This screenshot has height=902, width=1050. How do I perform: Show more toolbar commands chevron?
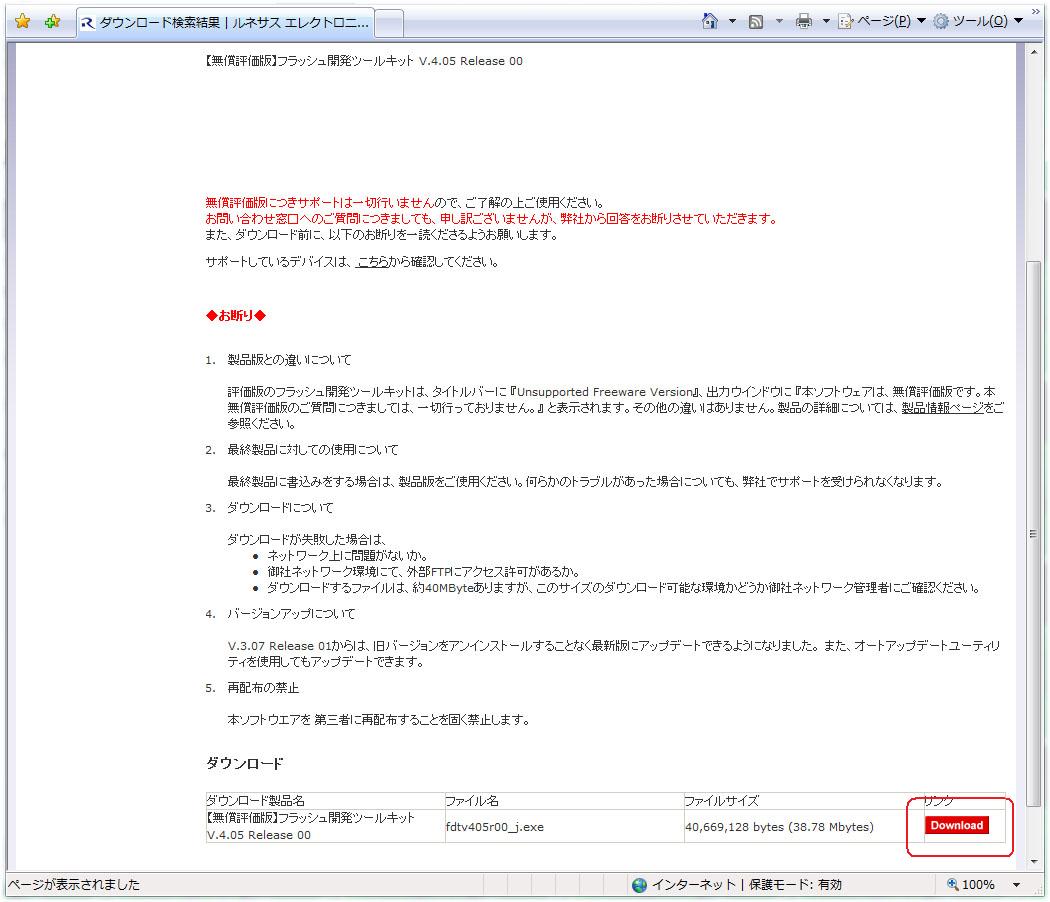point(1035,12)
